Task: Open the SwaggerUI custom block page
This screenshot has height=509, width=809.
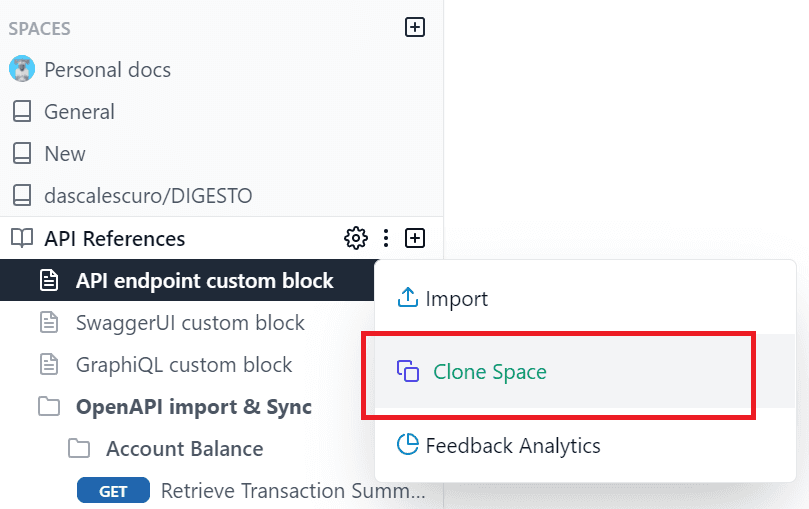Action: pos(190,323)
